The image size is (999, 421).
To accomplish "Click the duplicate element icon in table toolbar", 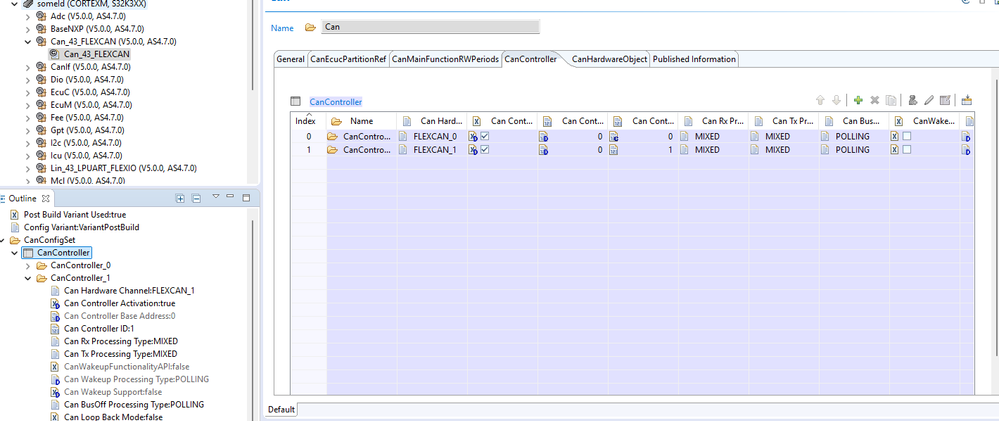I will (891, 100).
